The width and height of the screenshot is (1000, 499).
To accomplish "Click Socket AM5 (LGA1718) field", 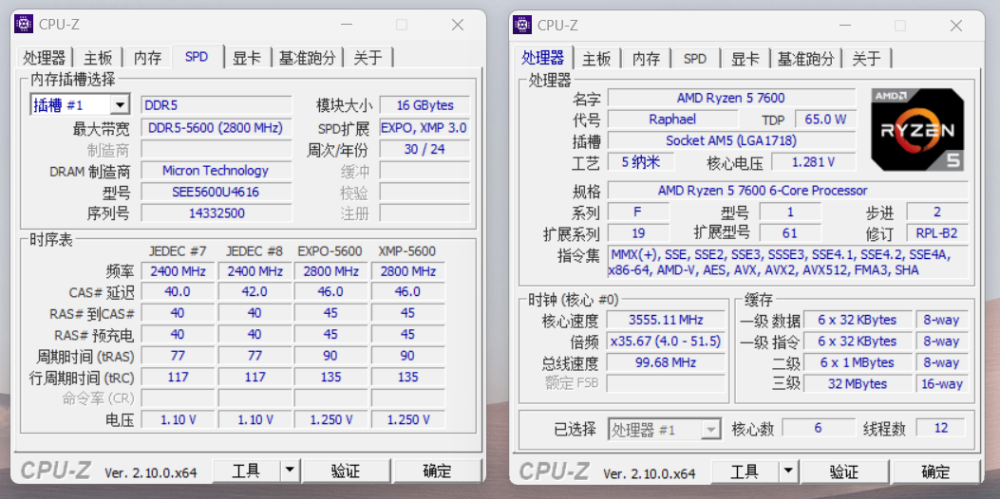I will coord(732,140).
